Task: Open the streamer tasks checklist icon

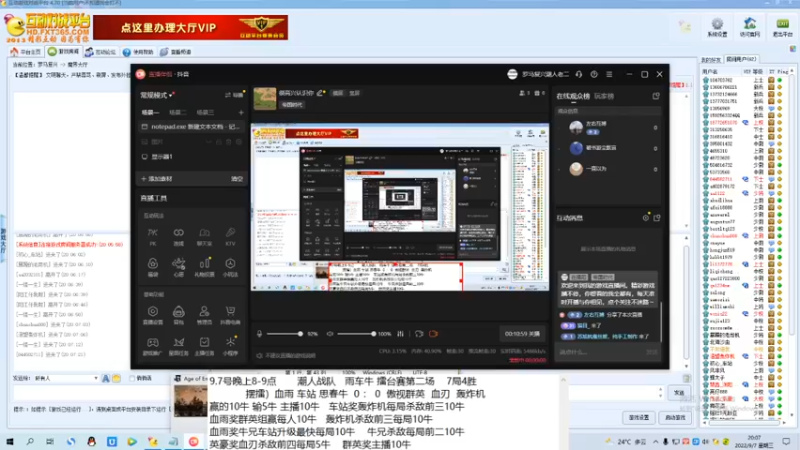Action: (204, 345)
